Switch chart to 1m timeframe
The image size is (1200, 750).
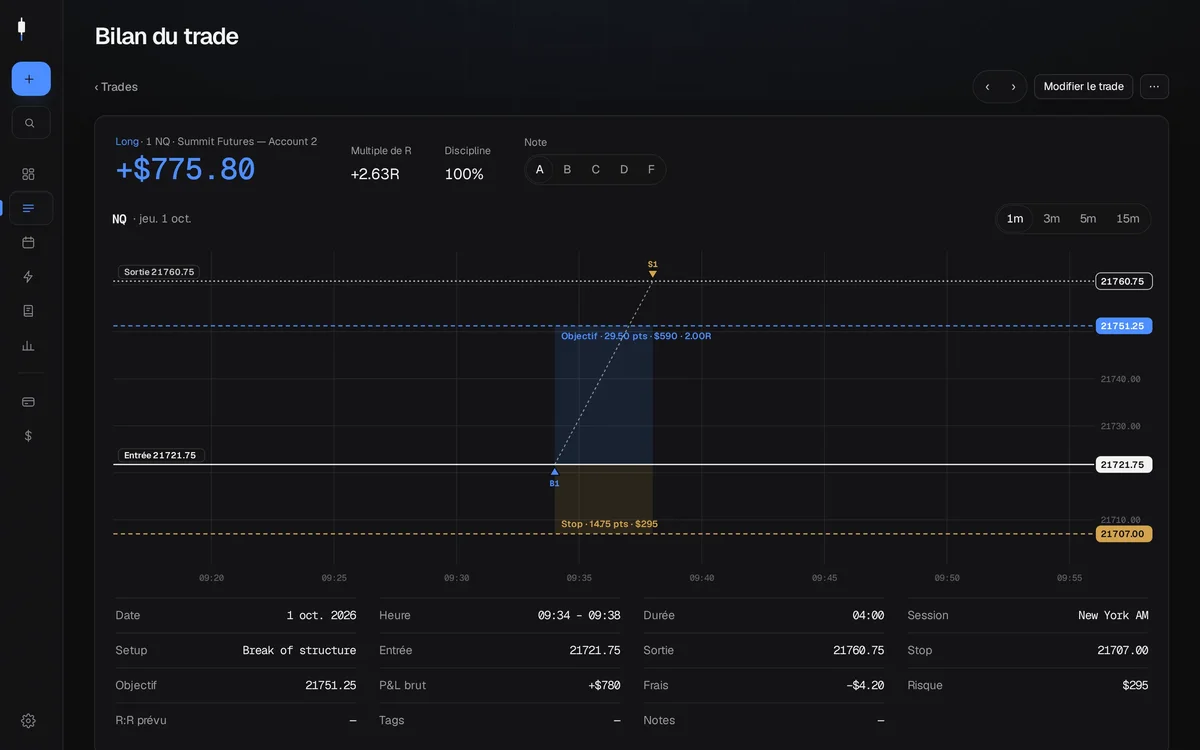pyautogui.click(x=1015, y=219)
